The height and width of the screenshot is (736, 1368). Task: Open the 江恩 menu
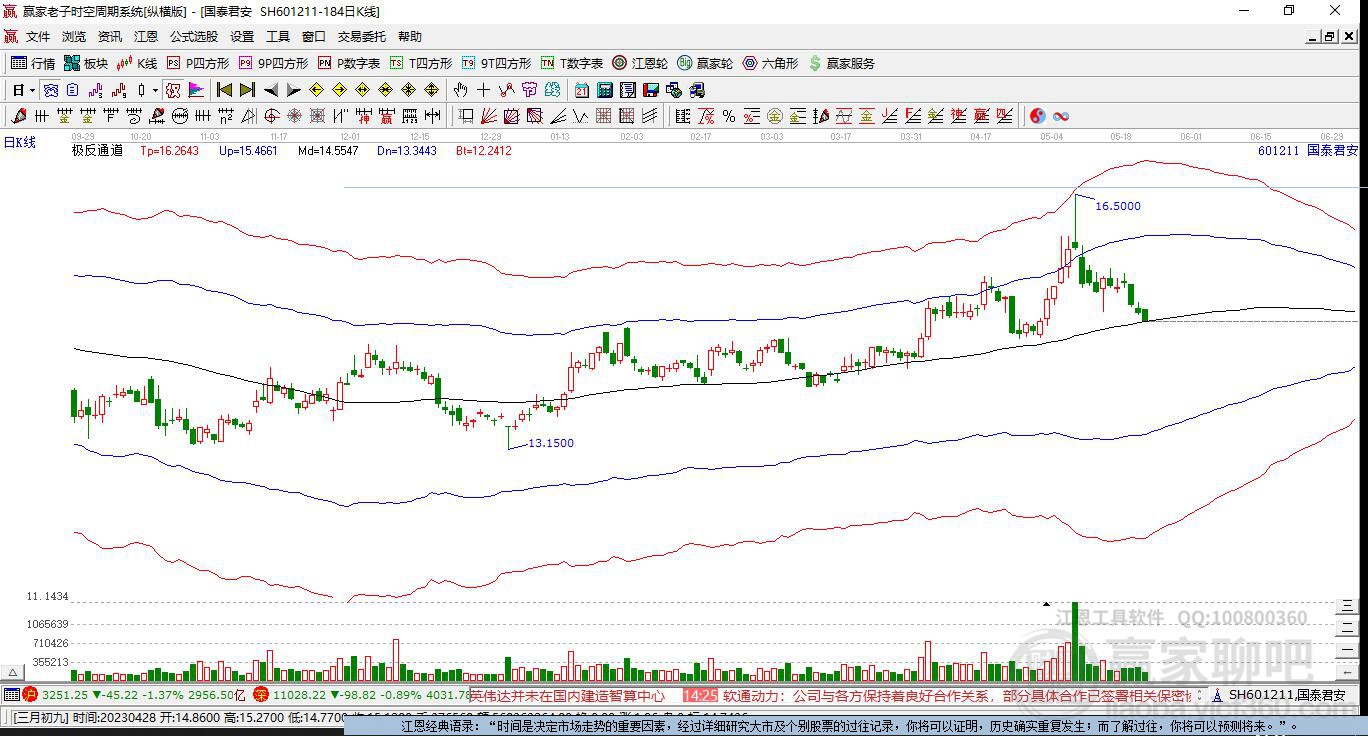pyautogui.click(x=146, y=37)
